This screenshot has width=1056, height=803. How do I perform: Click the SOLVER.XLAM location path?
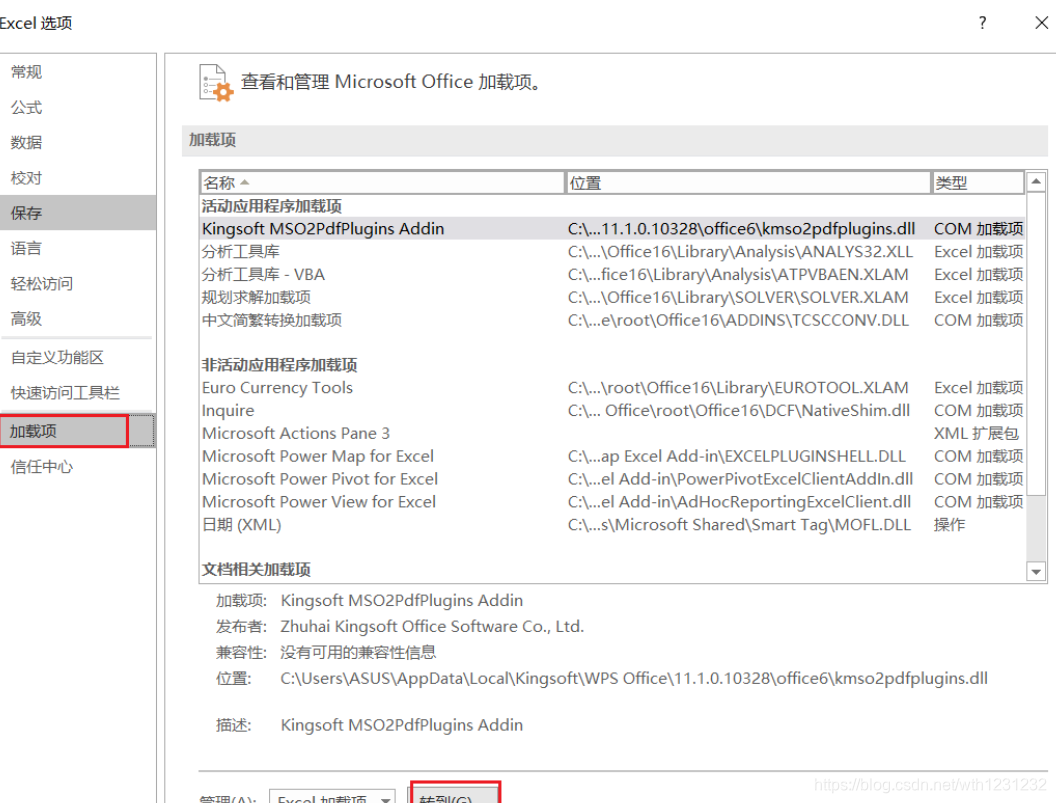(738, 298)
